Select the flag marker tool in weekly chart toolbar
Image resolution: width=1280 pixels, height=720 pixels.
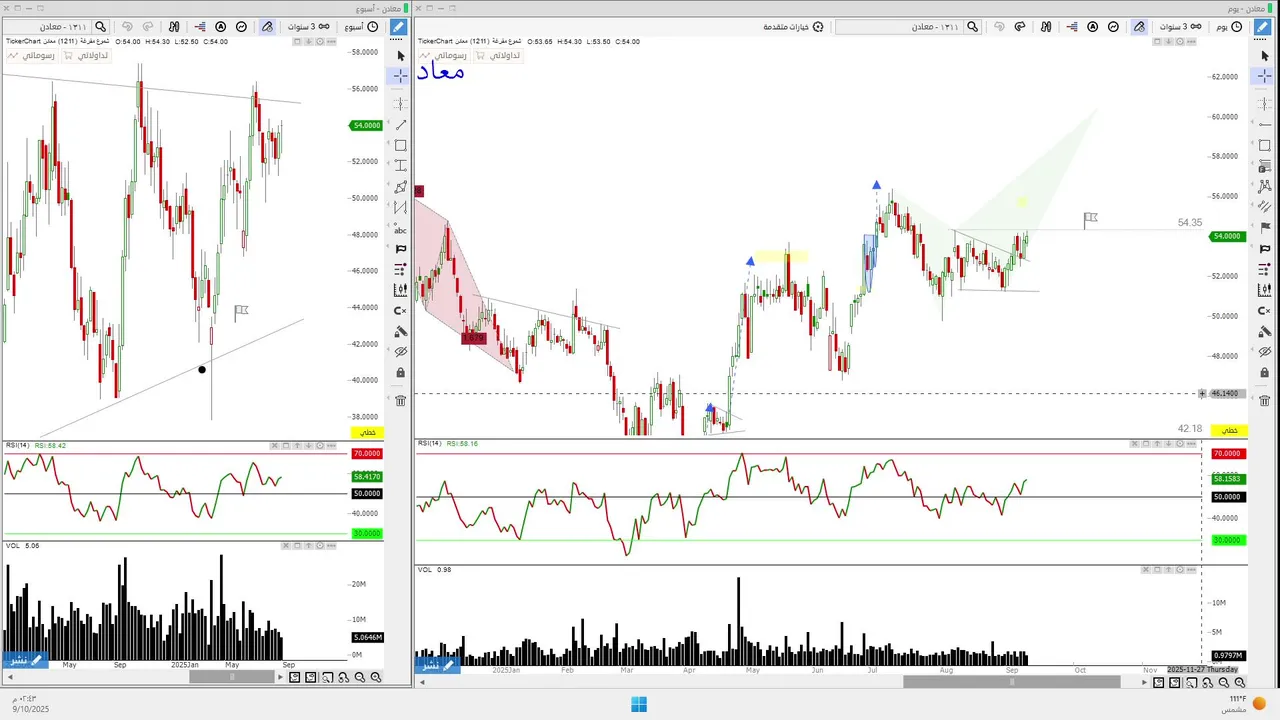401,249
